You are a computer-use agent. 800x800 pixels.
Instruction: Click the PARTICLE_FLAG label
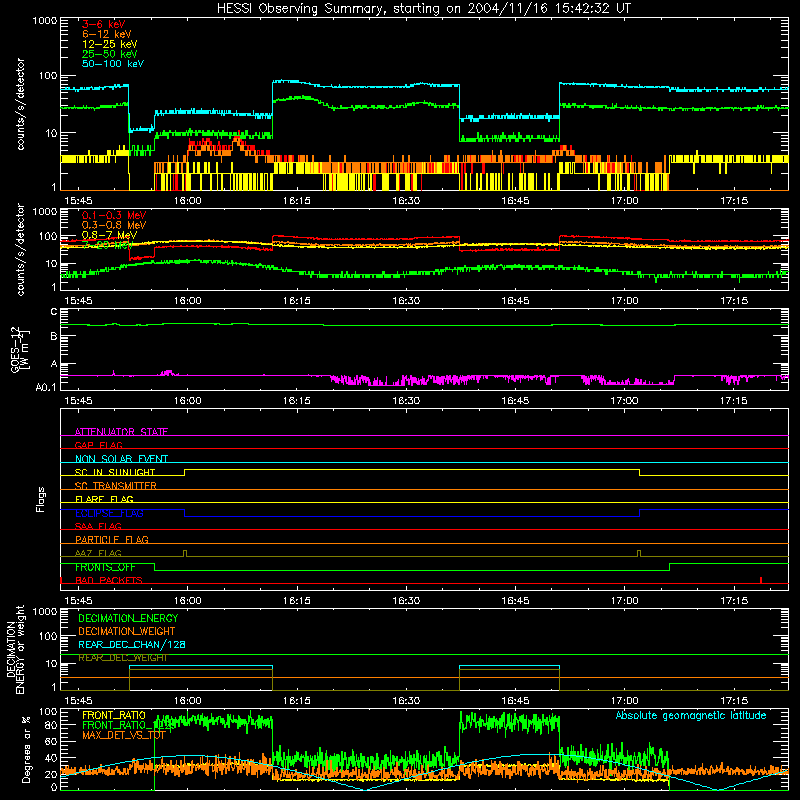pyautogui.click(x=112, y=539)
